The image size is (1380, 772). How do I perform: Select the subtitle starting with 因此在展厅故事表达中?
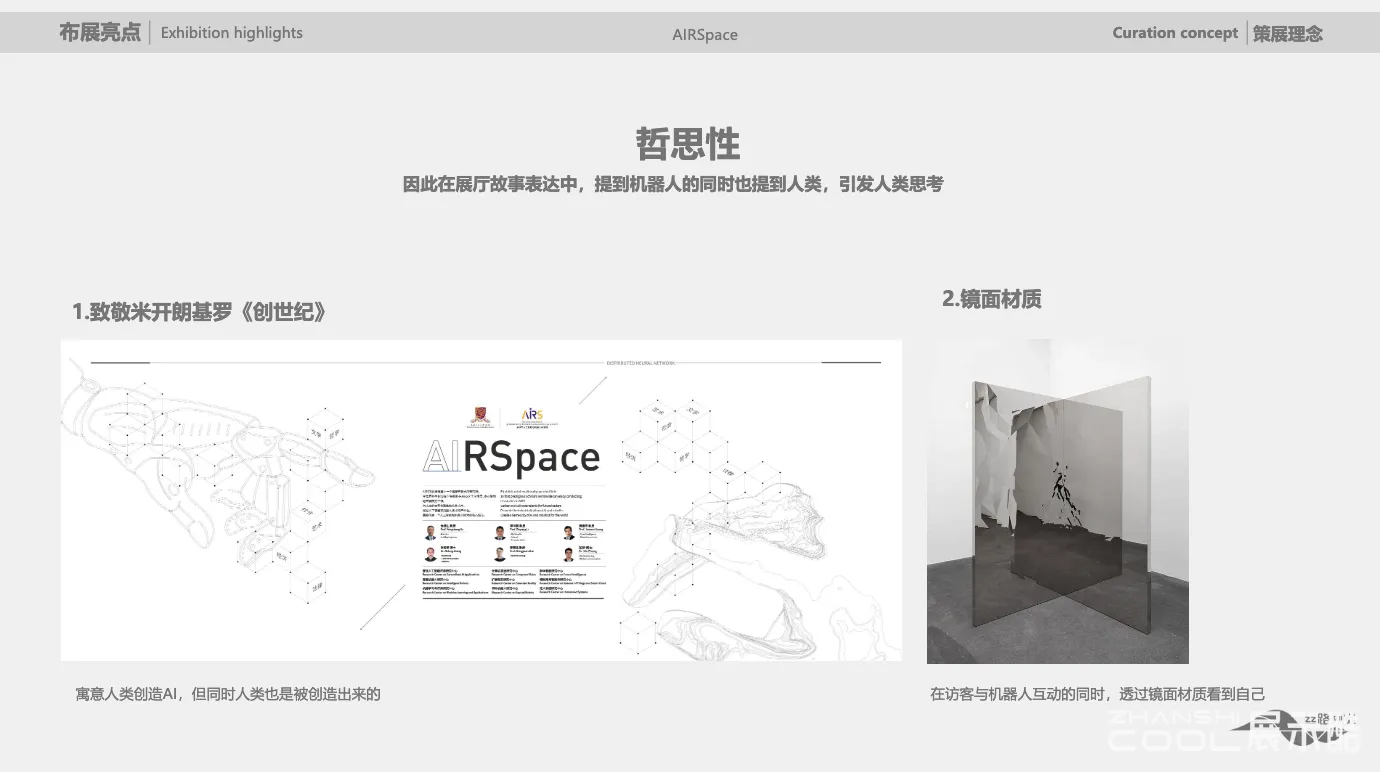(673, 184)
